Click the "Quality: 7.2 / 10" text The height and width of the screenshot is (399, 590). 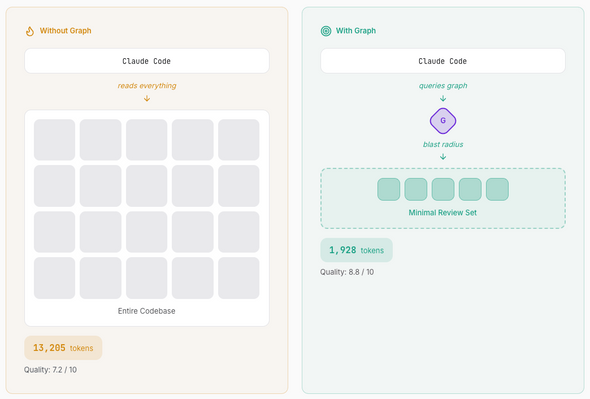[x=50, y=370]
